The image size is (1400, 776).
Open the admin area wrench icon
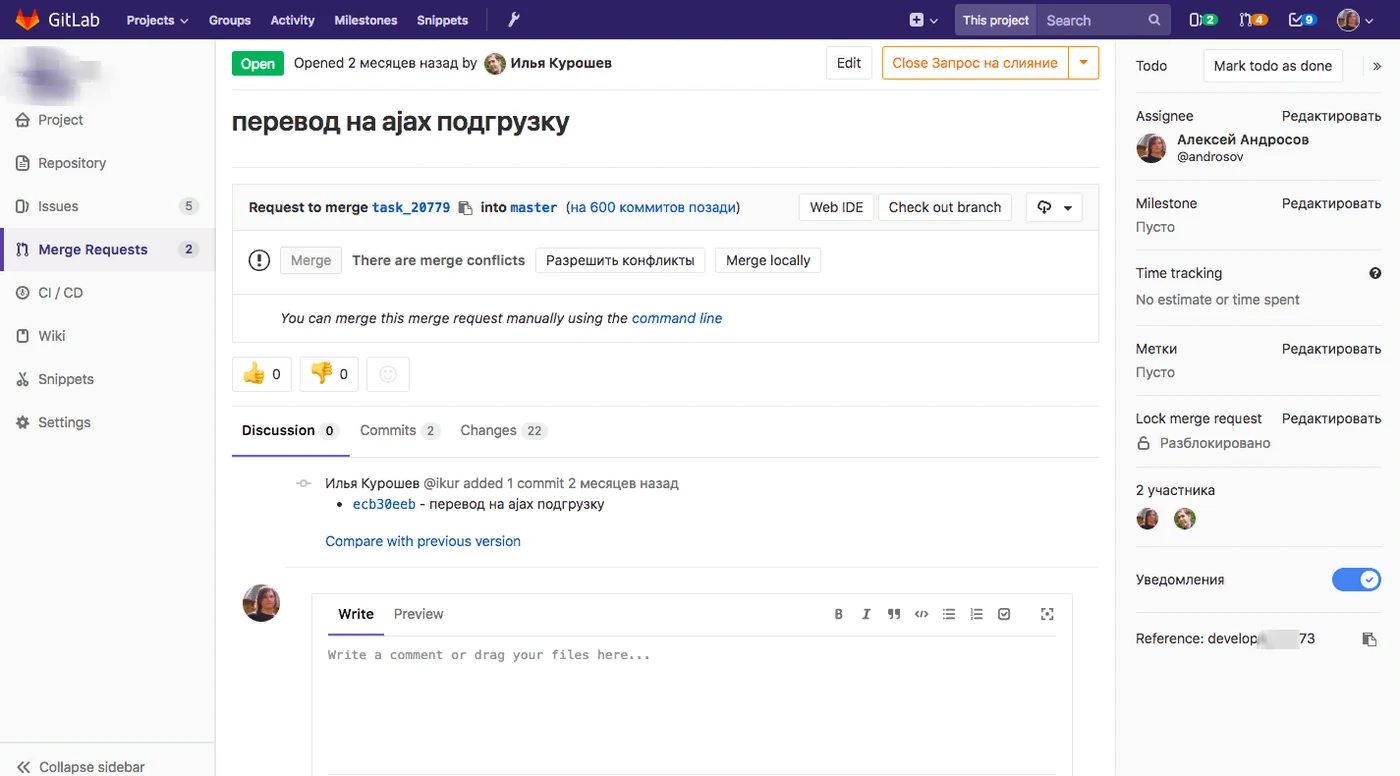tap(514, 20)
